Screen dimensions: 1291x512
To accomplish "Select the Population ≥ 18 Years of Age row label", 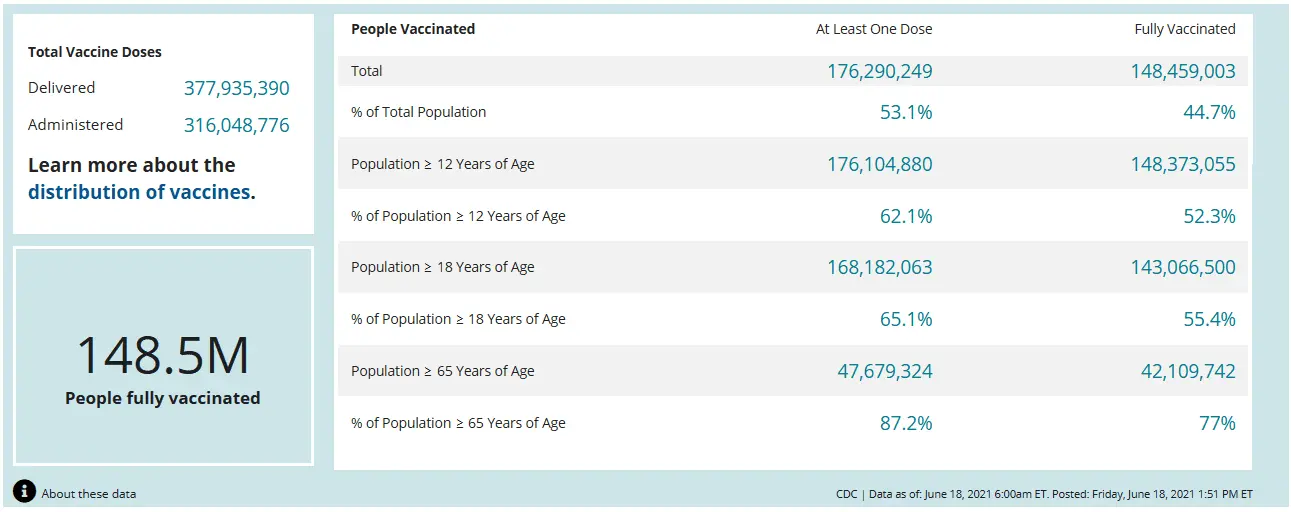I will [x=442, y=267].
